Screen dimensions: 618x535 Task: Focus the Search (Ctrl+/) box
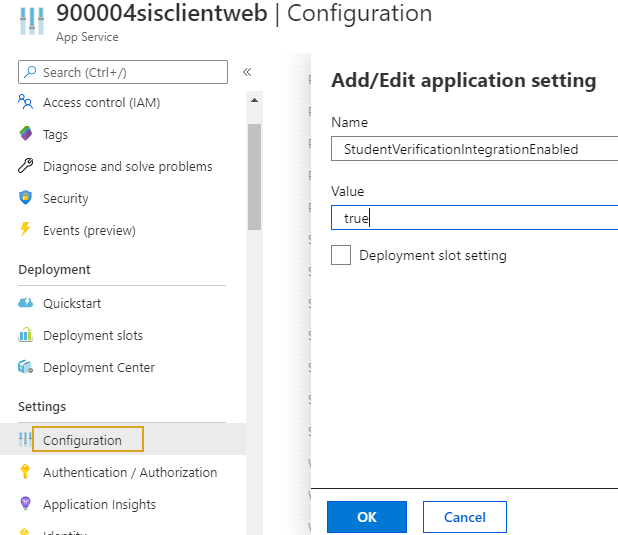coord(123,72)
